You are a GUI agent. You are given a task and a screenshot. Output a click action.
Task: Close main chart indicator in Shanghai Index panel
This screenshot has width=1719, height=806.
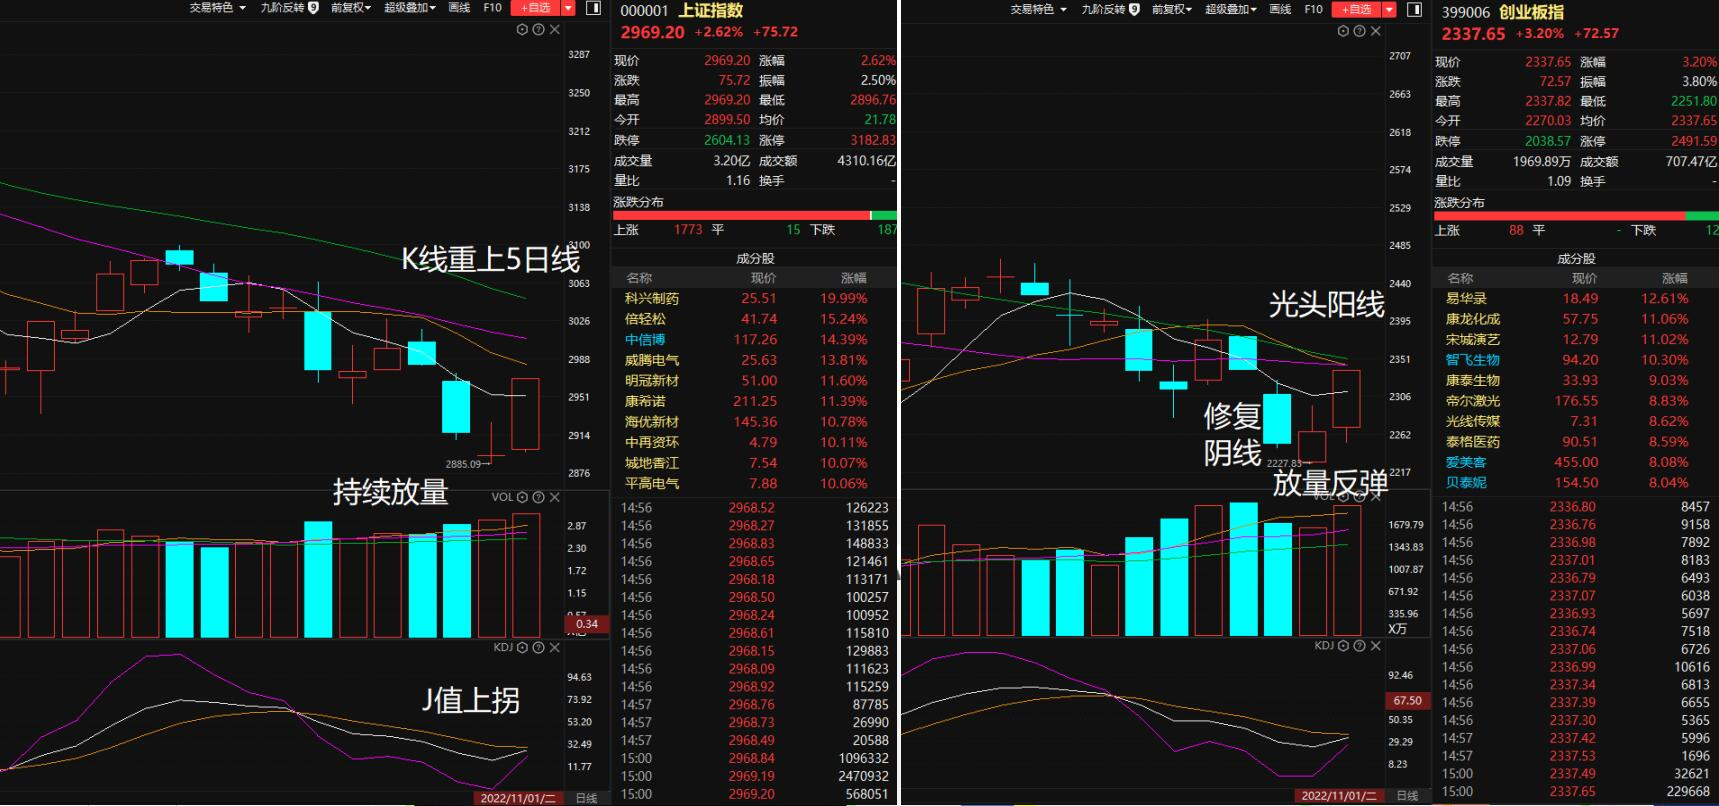point(555,30)
